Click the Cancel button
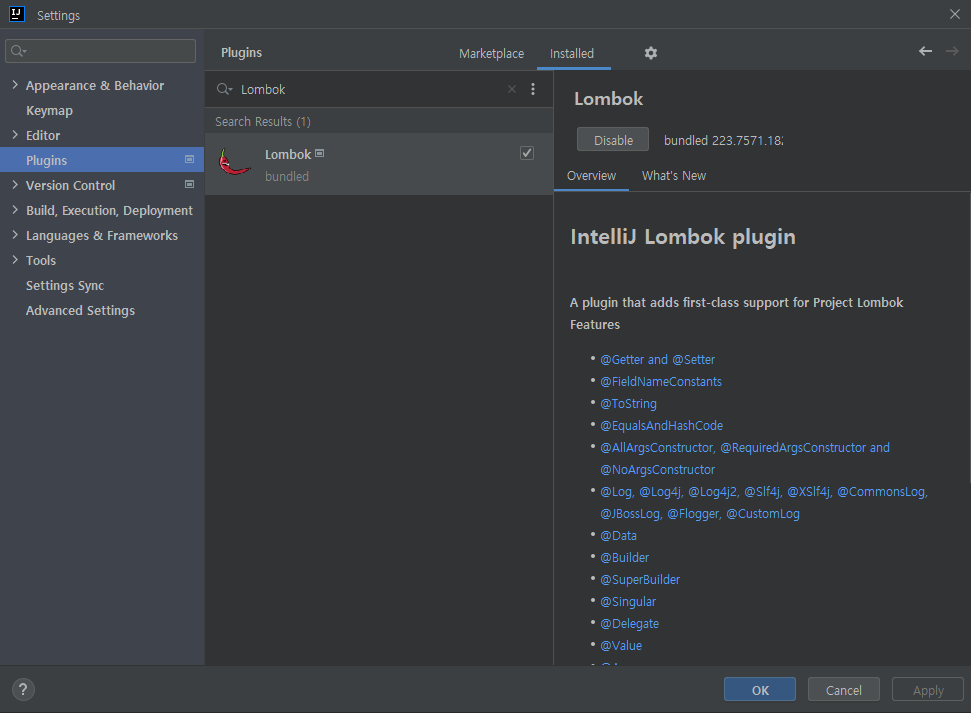 tap(843, 690)
